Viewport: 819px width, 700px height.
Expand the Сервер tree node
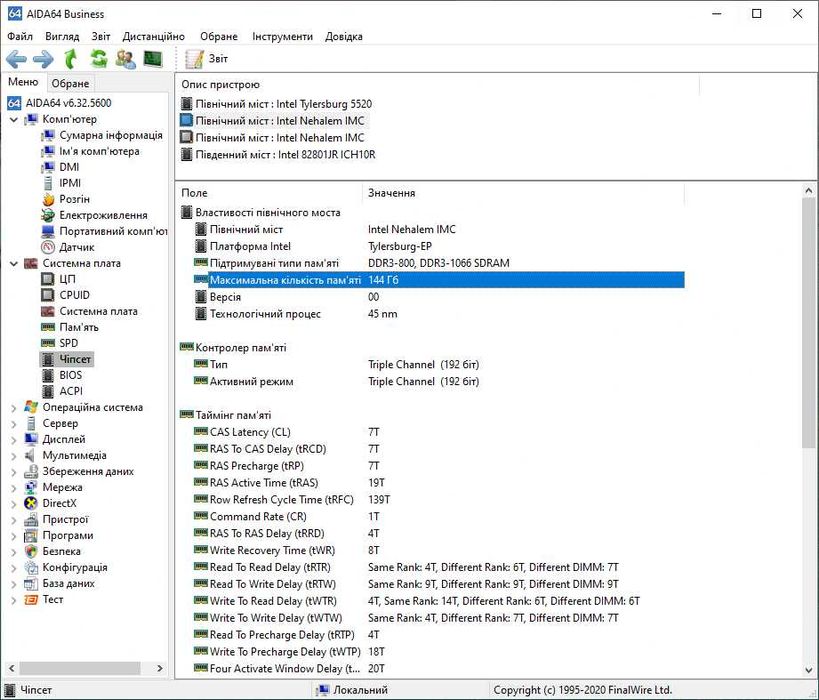(x=14, y=424)
